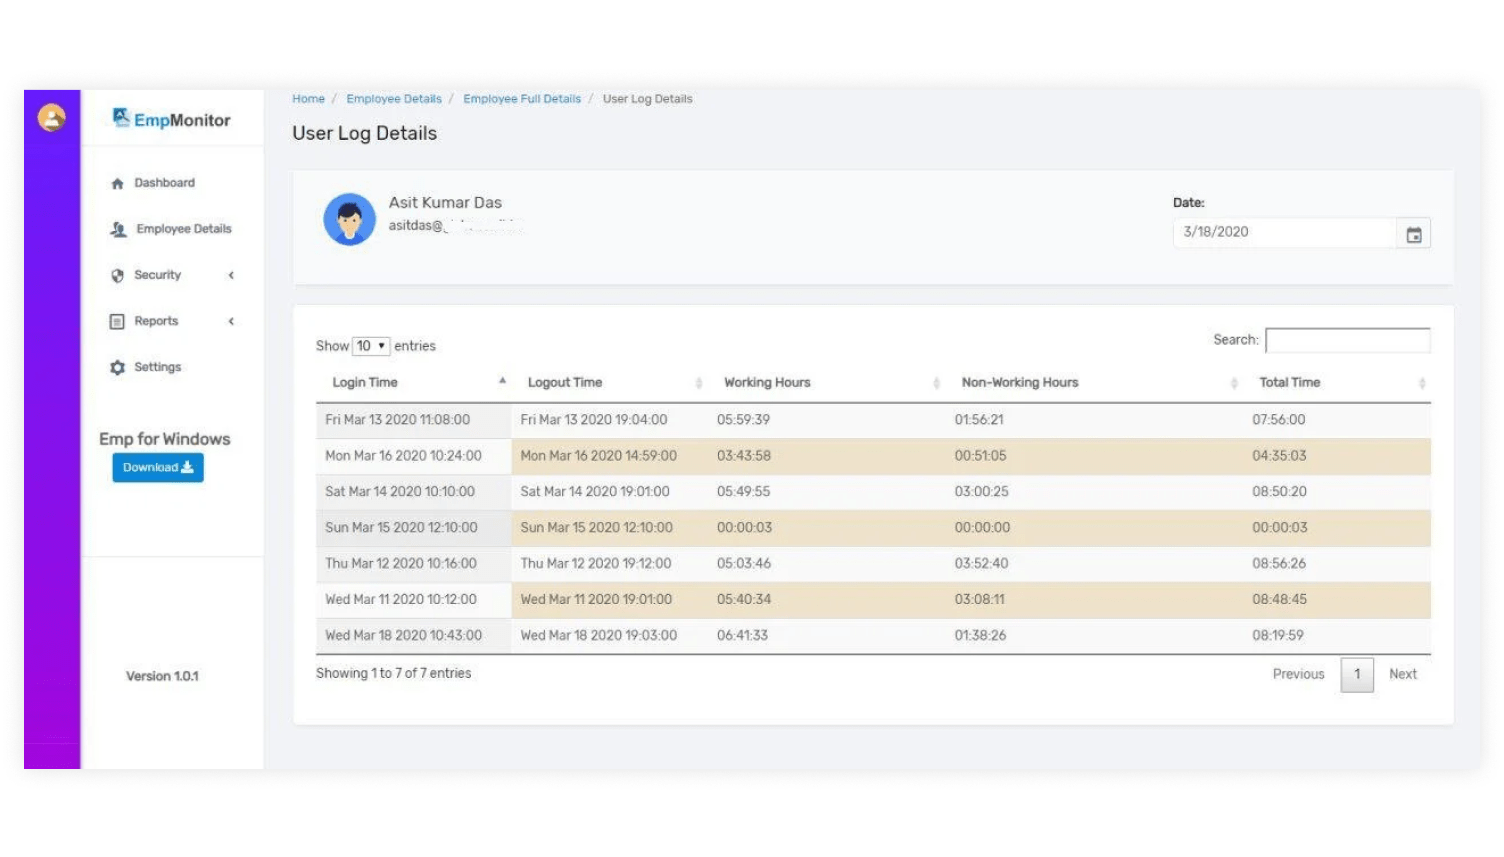Click the Dashboard home icon
This screenshot has height=857, width=1504.
pyautogui.click(x=117, y=183)
